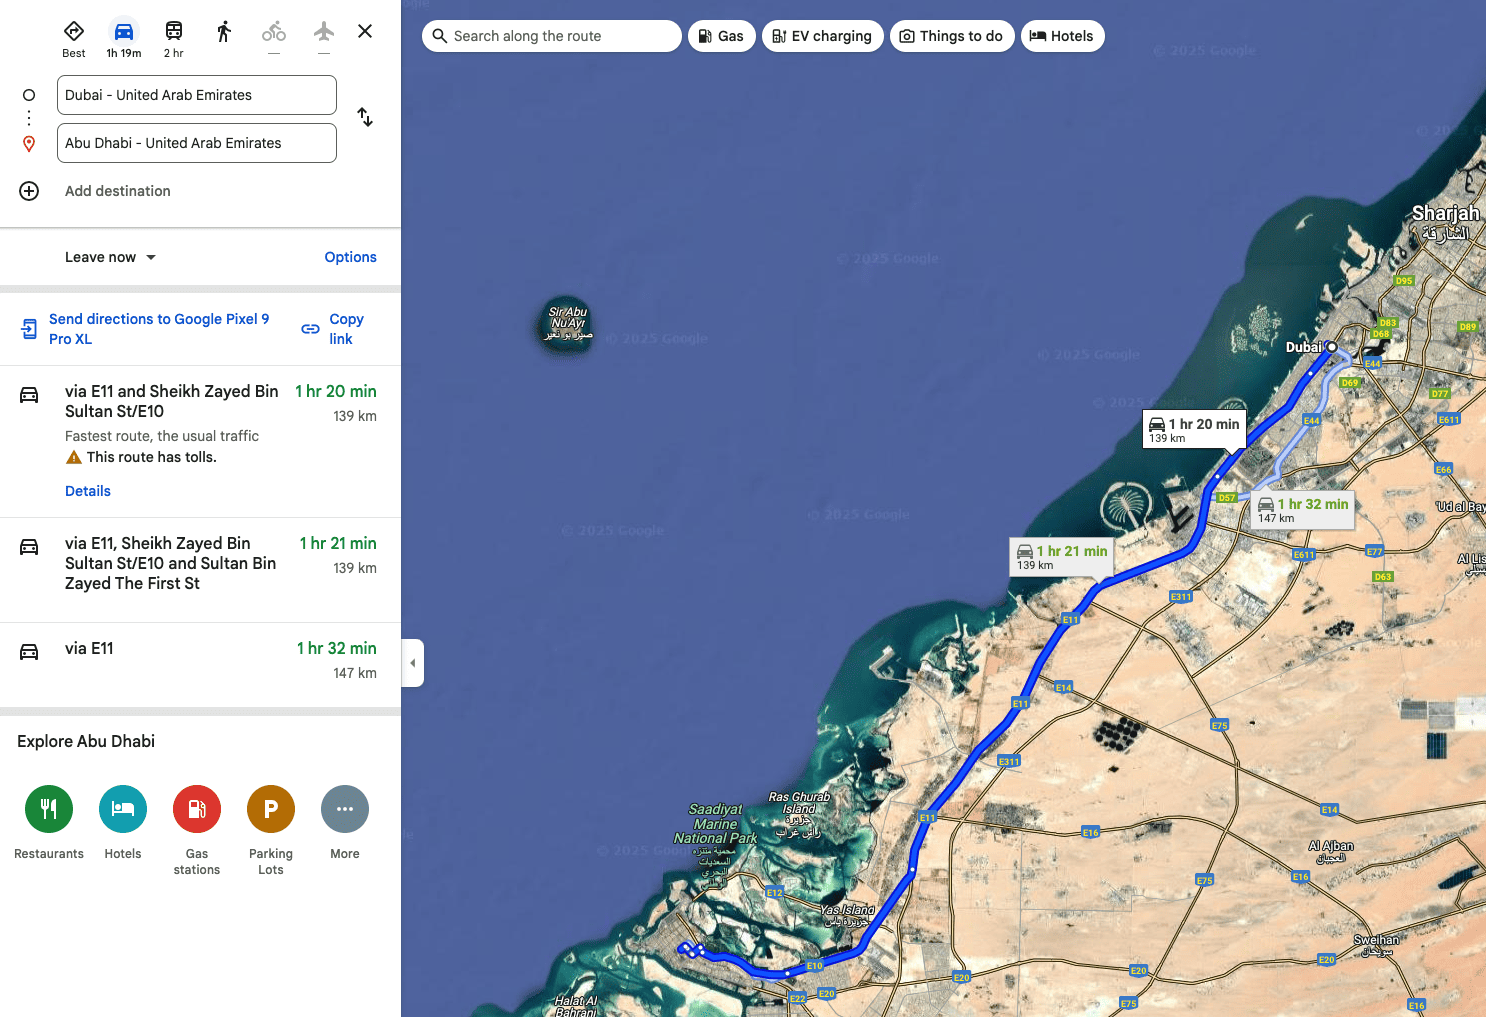Open Details for fastest route

point(88,491)
